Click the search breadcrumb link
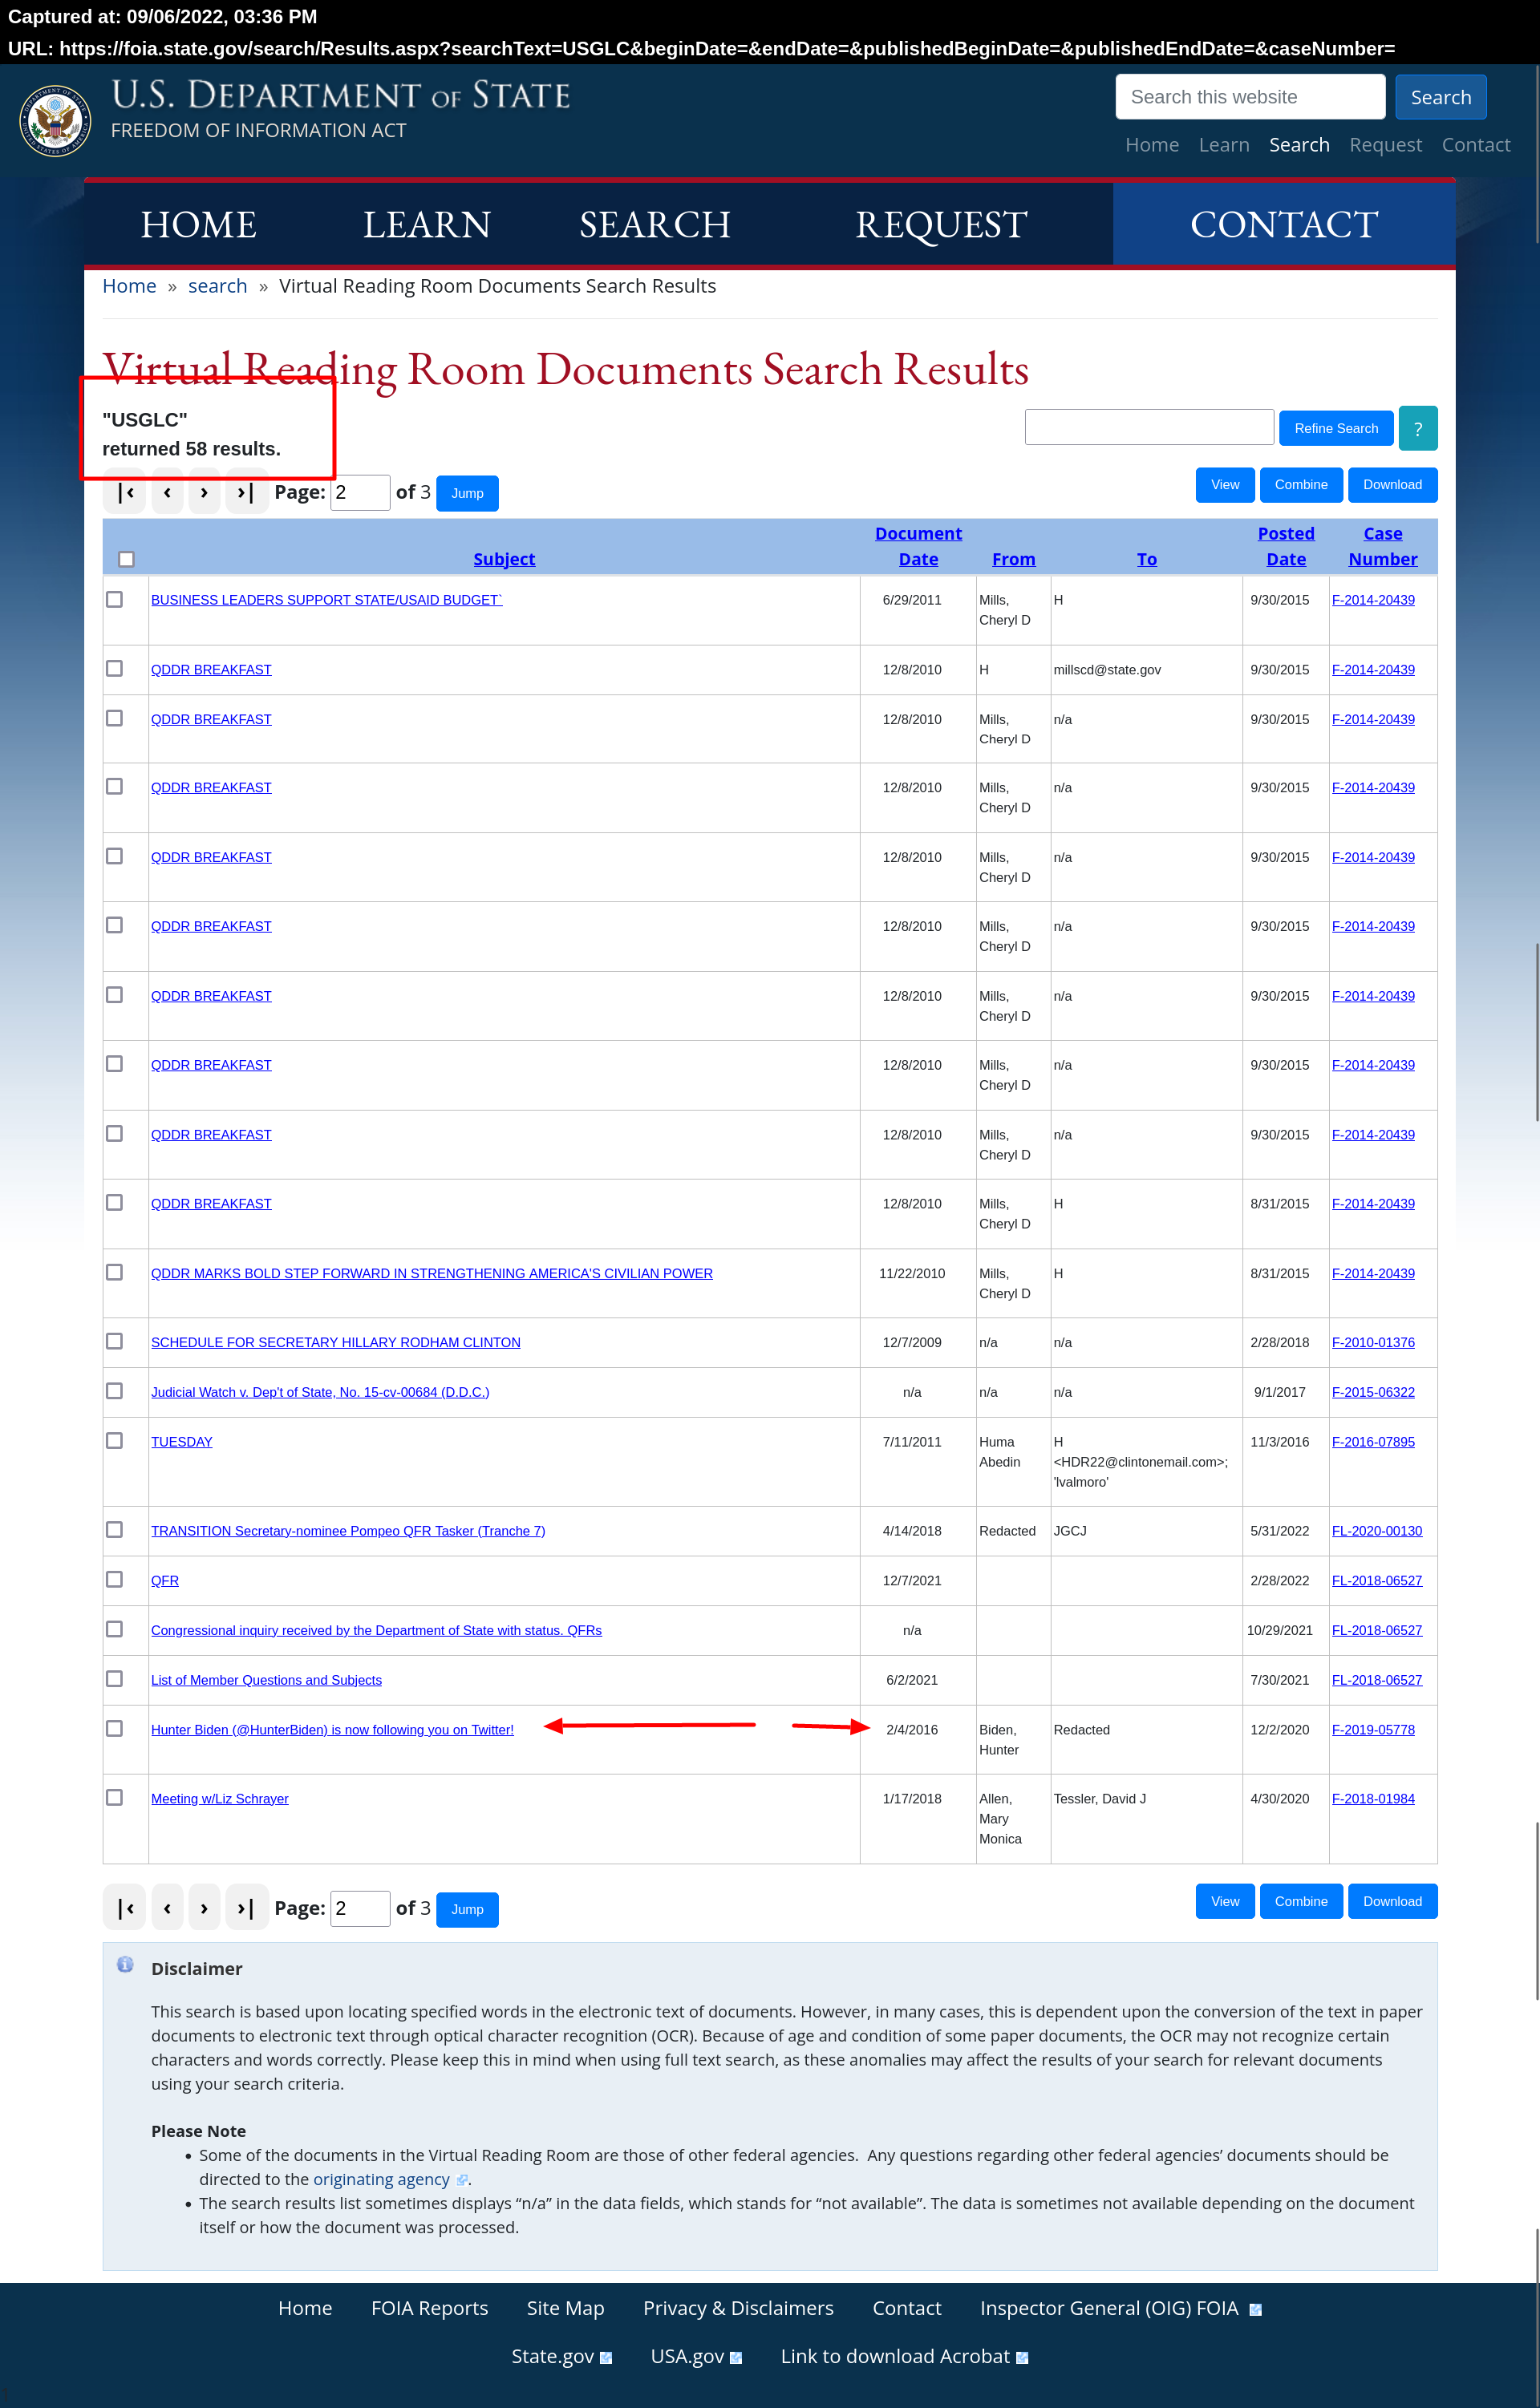 [217, 286]
